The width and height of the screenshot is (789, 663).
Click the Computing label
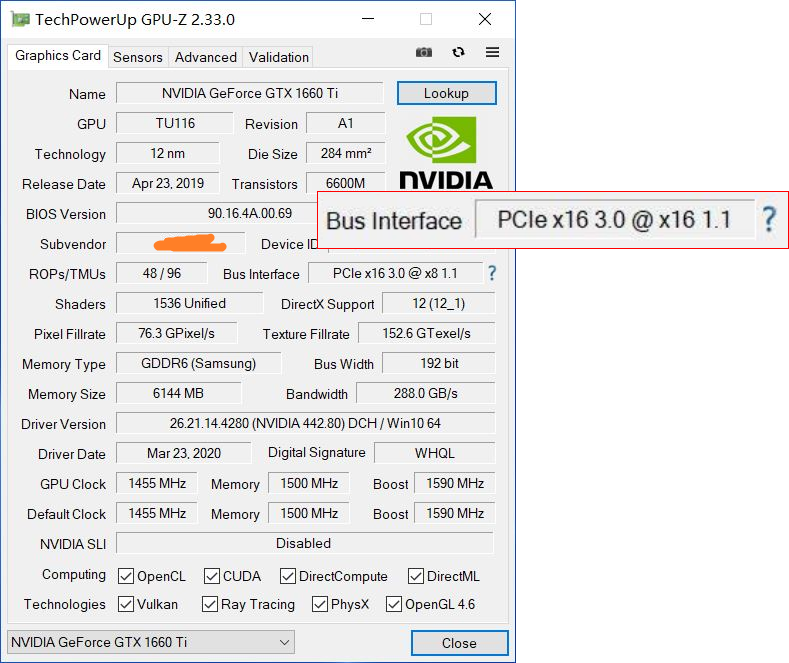(73, 574)
